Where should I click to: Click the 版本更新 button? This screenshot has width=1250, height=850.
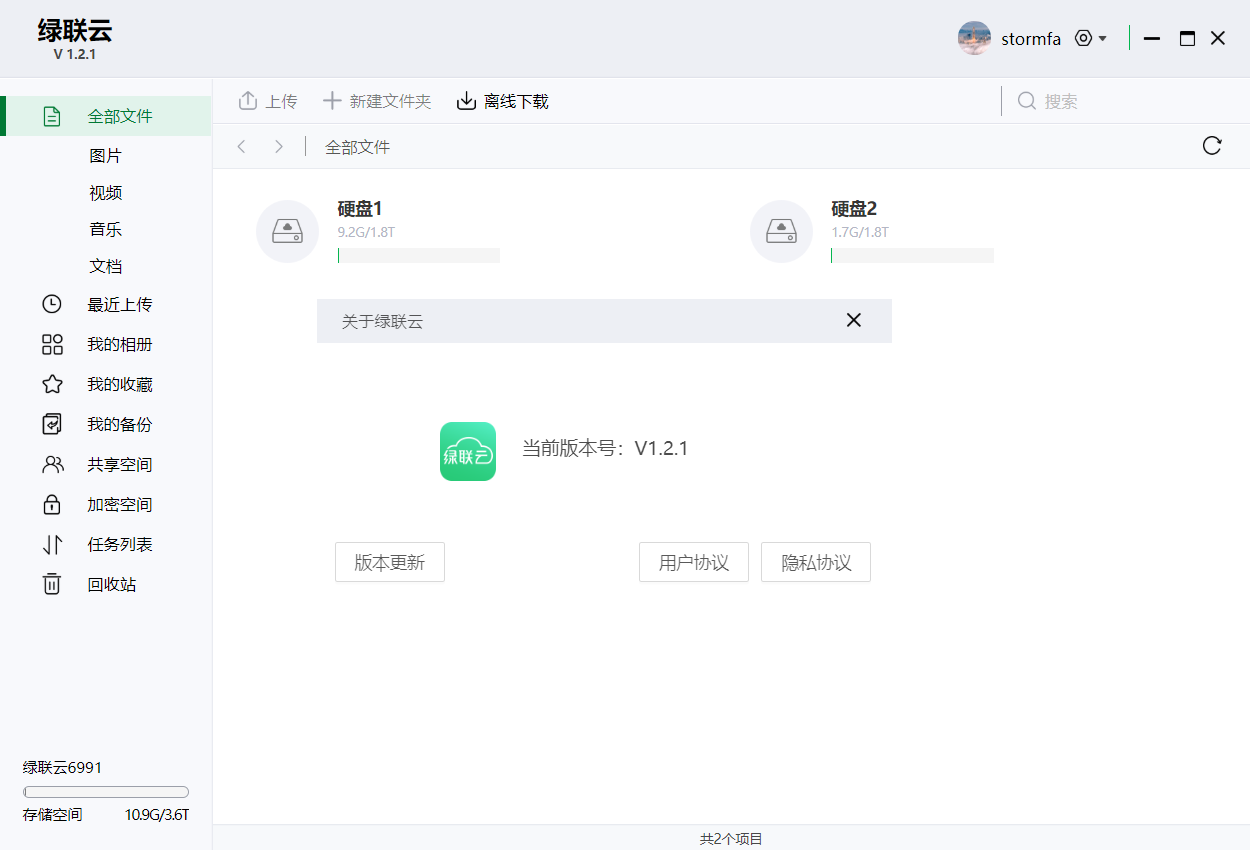pyautogui.click(x=390, y=562)
